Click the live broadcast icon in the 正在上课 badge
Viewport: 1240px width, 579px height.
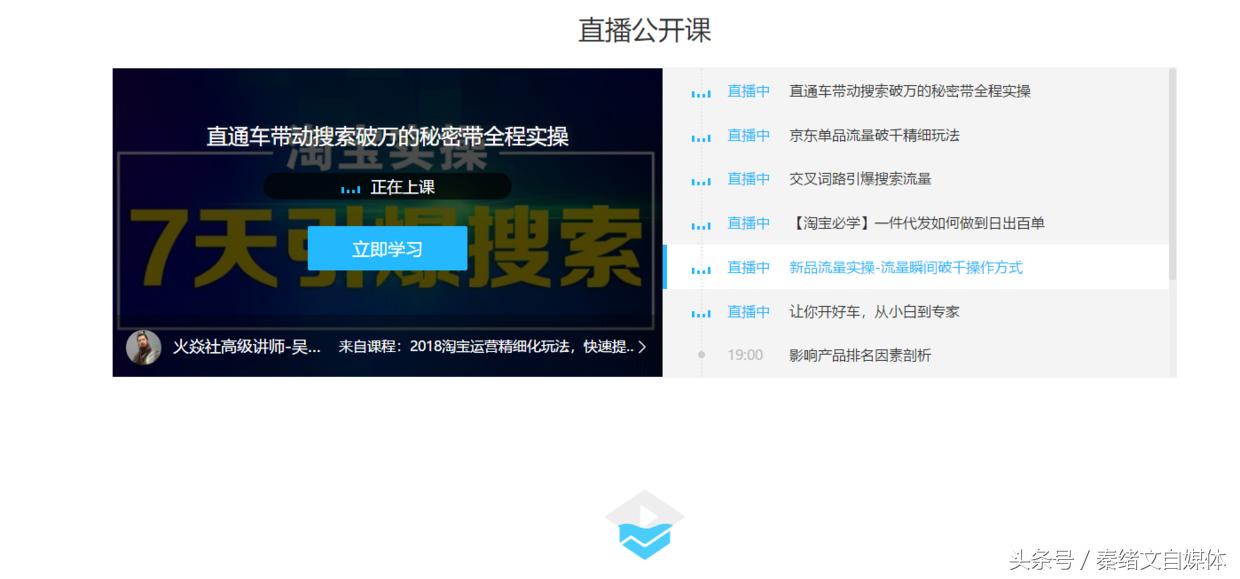coord(348,186)
